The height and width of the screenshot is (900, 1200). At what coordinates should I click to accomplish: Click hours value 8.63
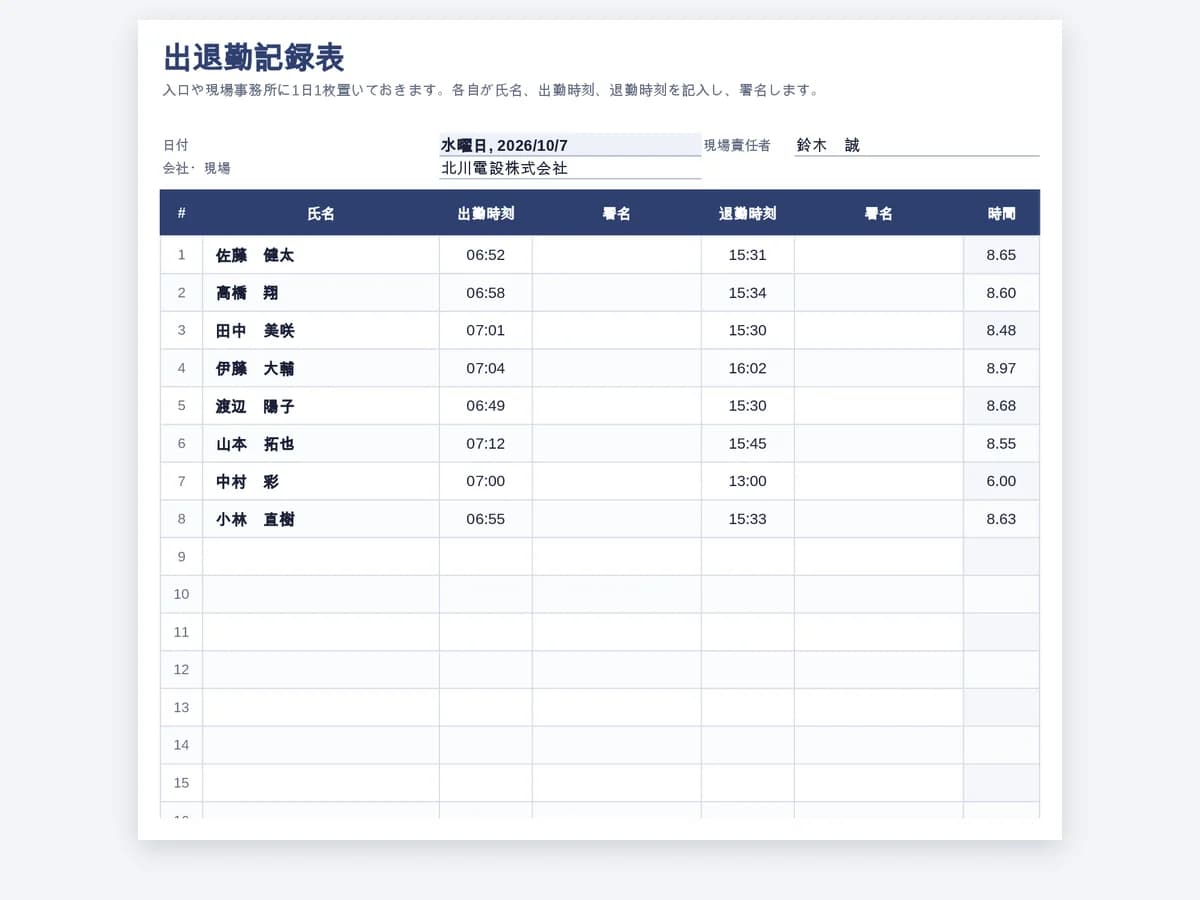coord(1001,519)
